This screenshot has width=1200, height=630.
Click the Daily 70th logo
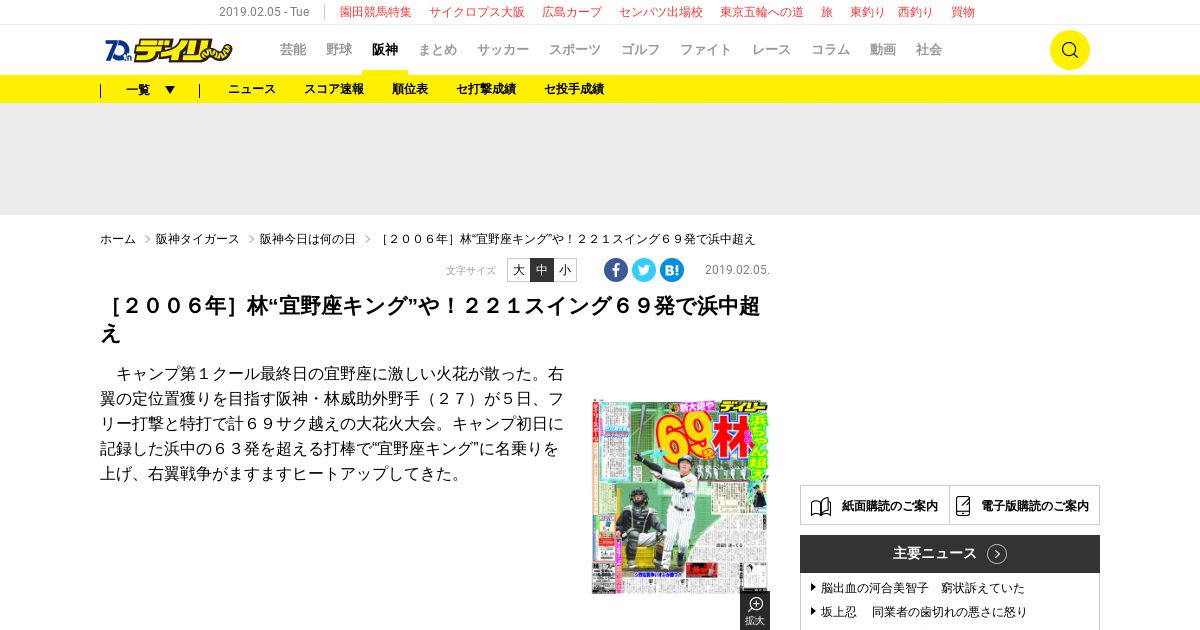coord(168,50)
